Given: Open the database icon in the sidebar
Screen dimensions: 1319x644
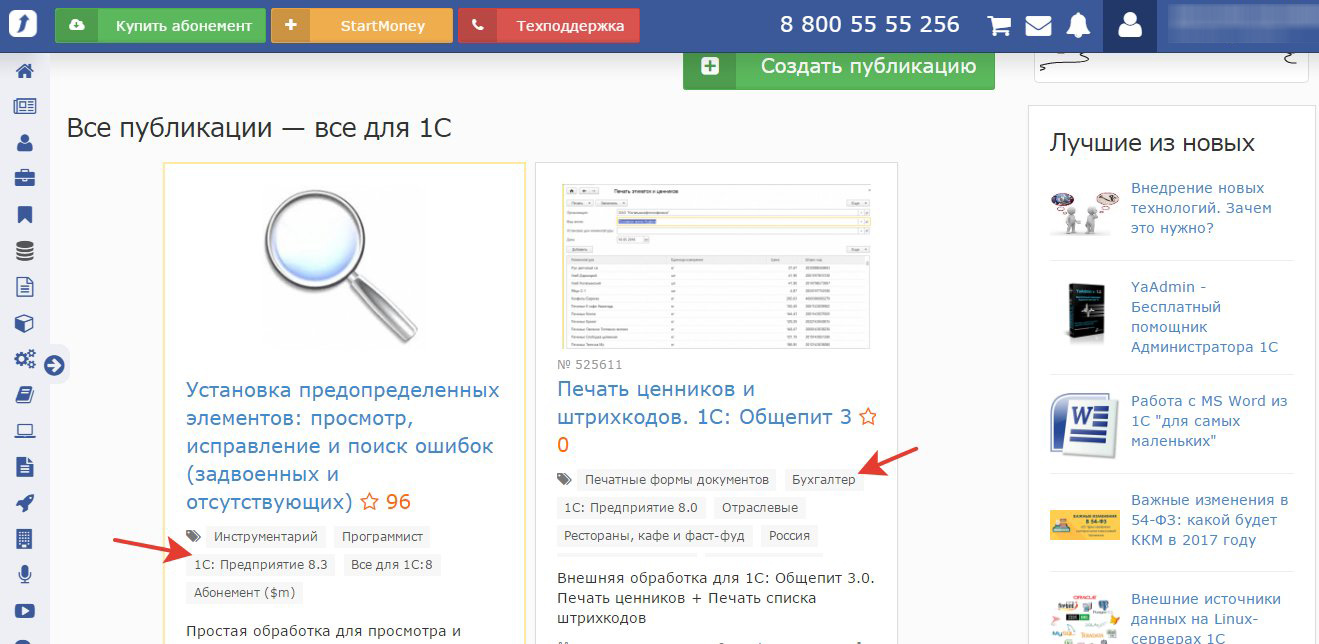Looking at the screenshot, I should (x=24, y=251).
